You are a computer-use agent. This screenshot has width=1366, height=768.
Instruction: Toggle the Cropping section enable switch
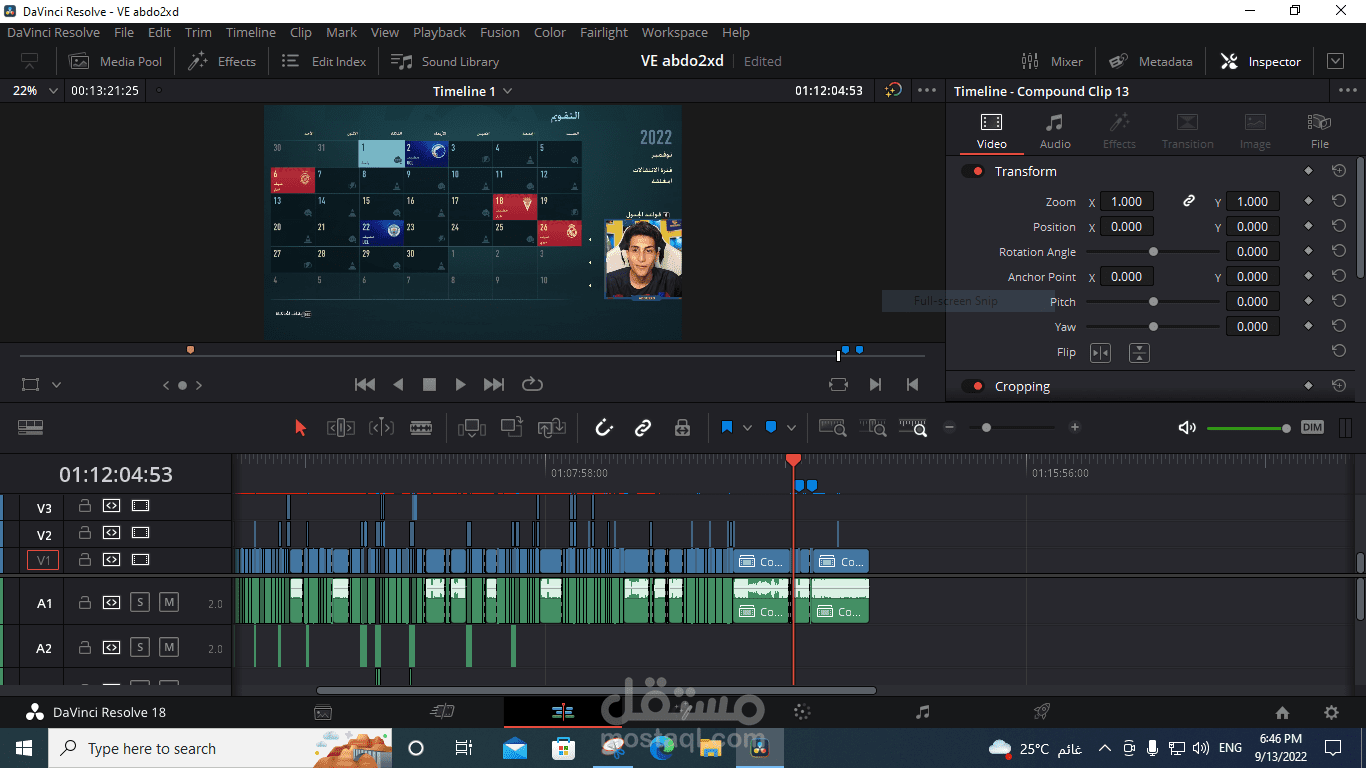click(972, 387)
